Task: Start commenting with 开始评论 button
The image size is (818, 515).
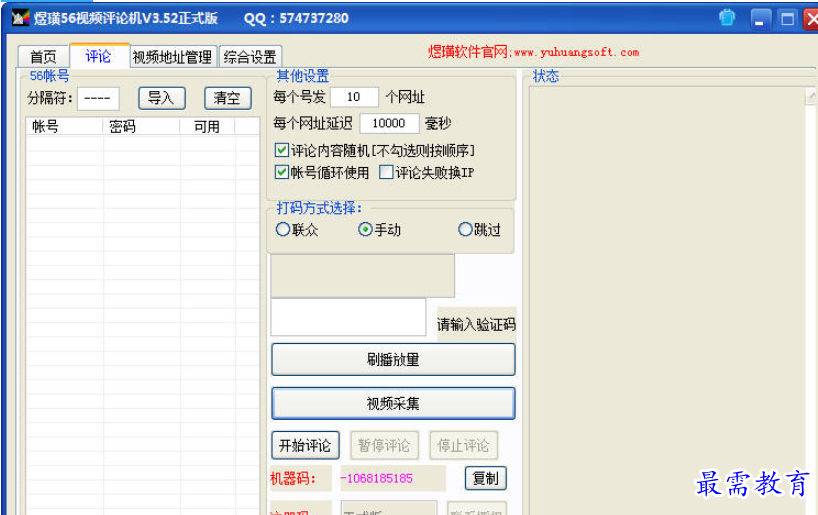Action: coord(305,445)
